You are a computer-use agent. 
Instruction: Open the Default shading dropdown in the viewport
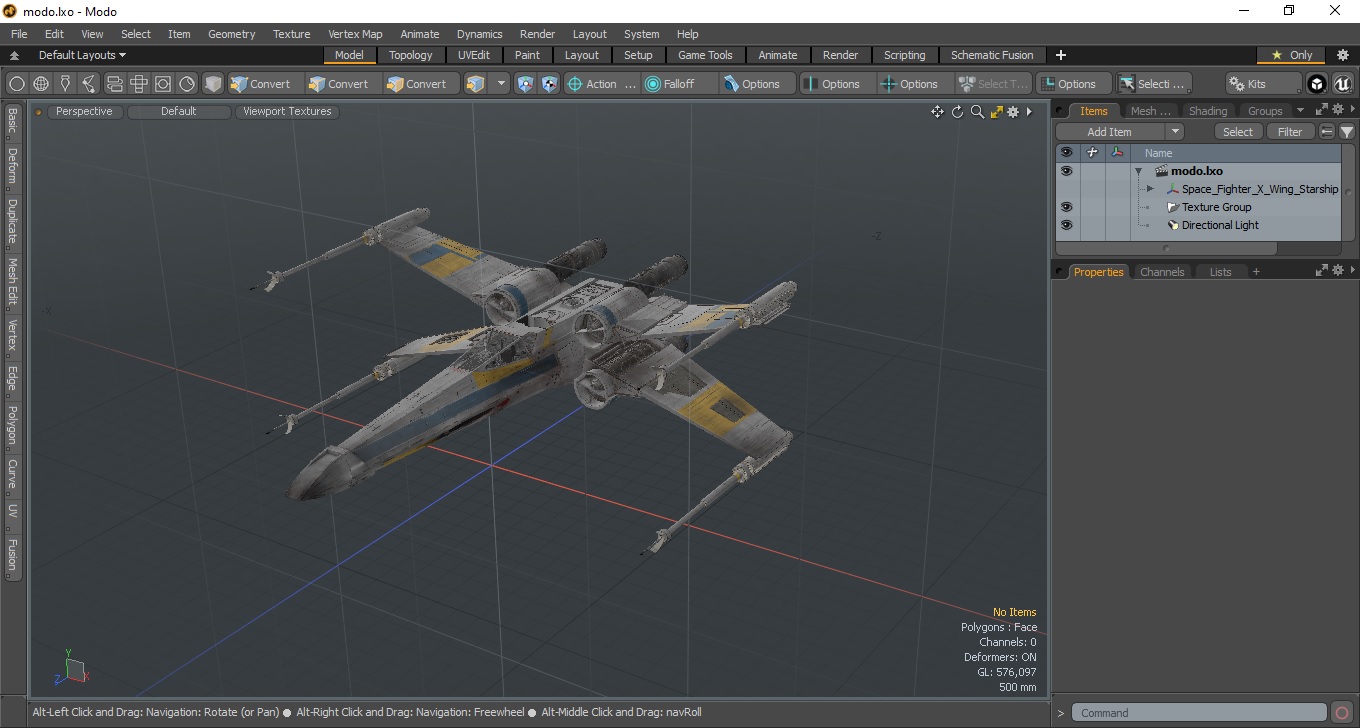coord(179,112)
